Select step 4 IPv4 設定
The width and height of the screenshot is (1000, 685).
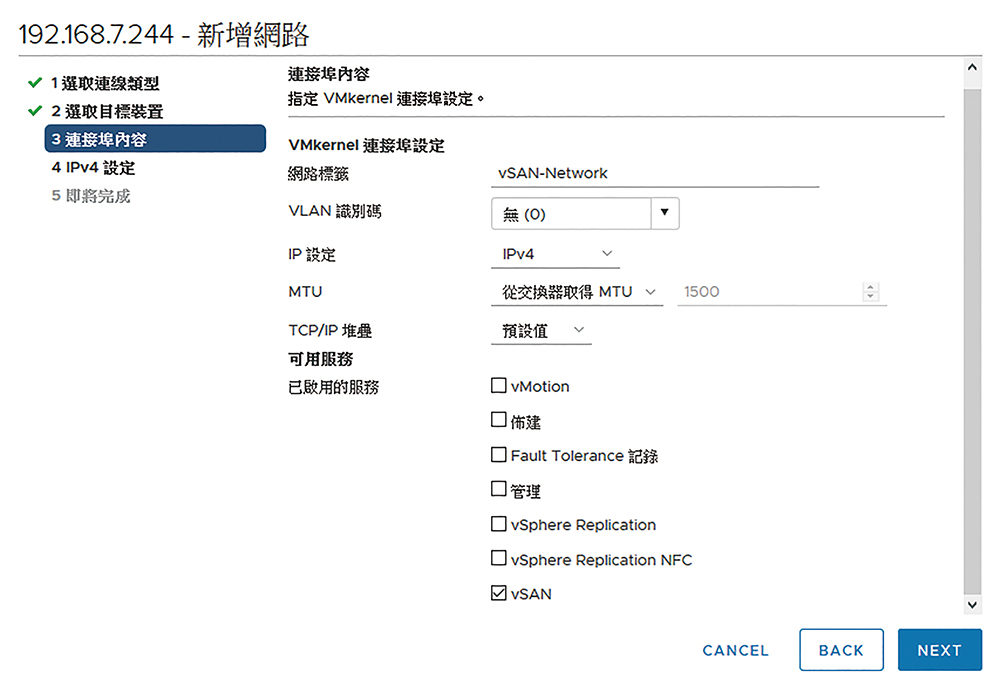click(93, 168)
